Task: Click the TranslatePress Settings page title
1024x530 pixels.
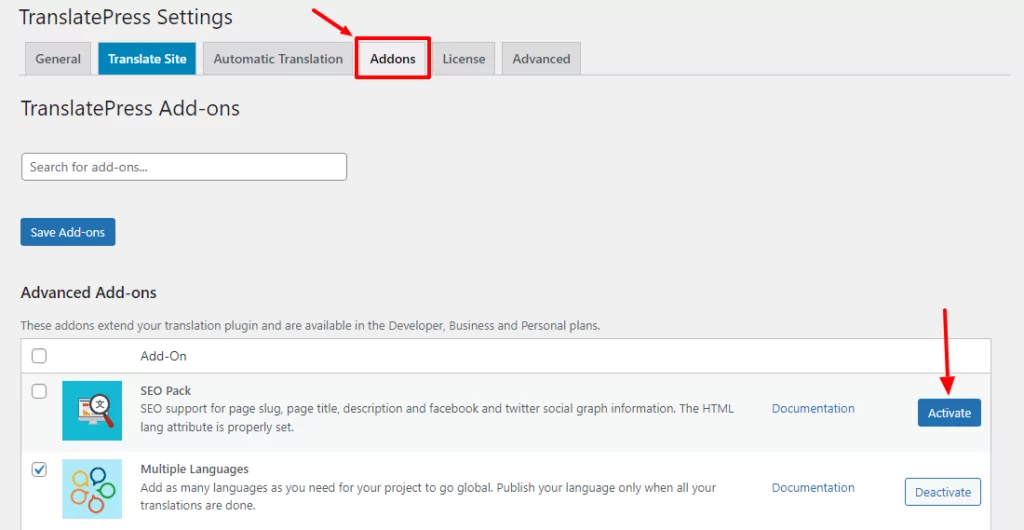Action: click(x=126, y=17)
